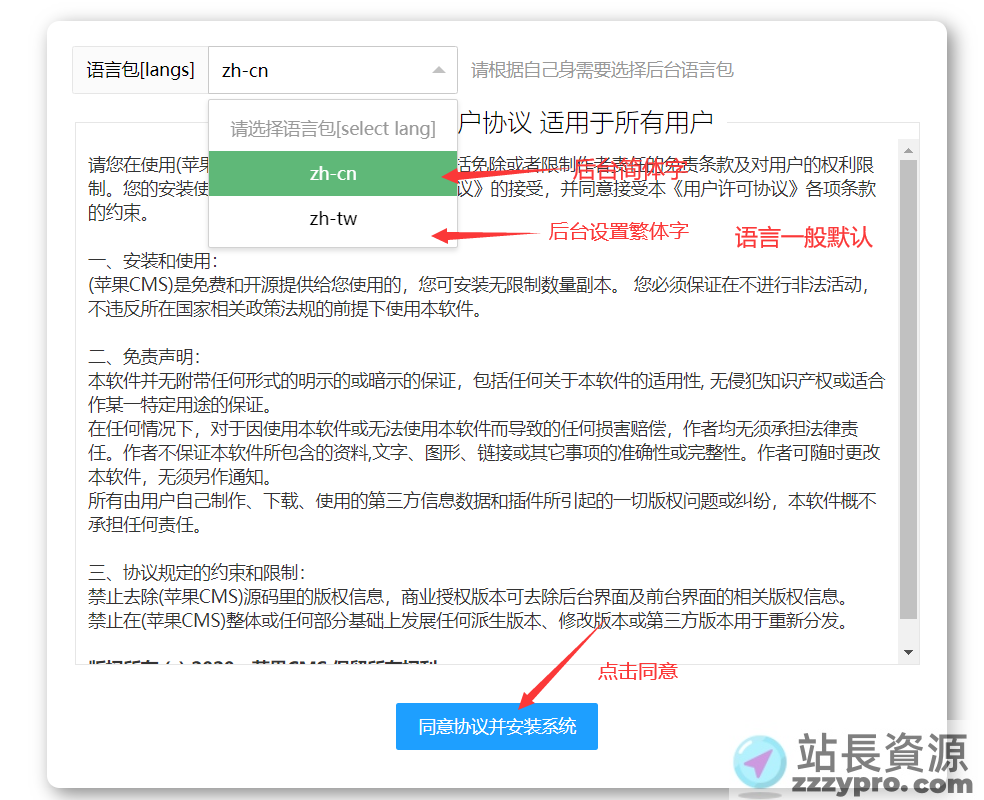
Task: Pick the placeholder option 请选择语言包[select lang]
Action: 333,129
